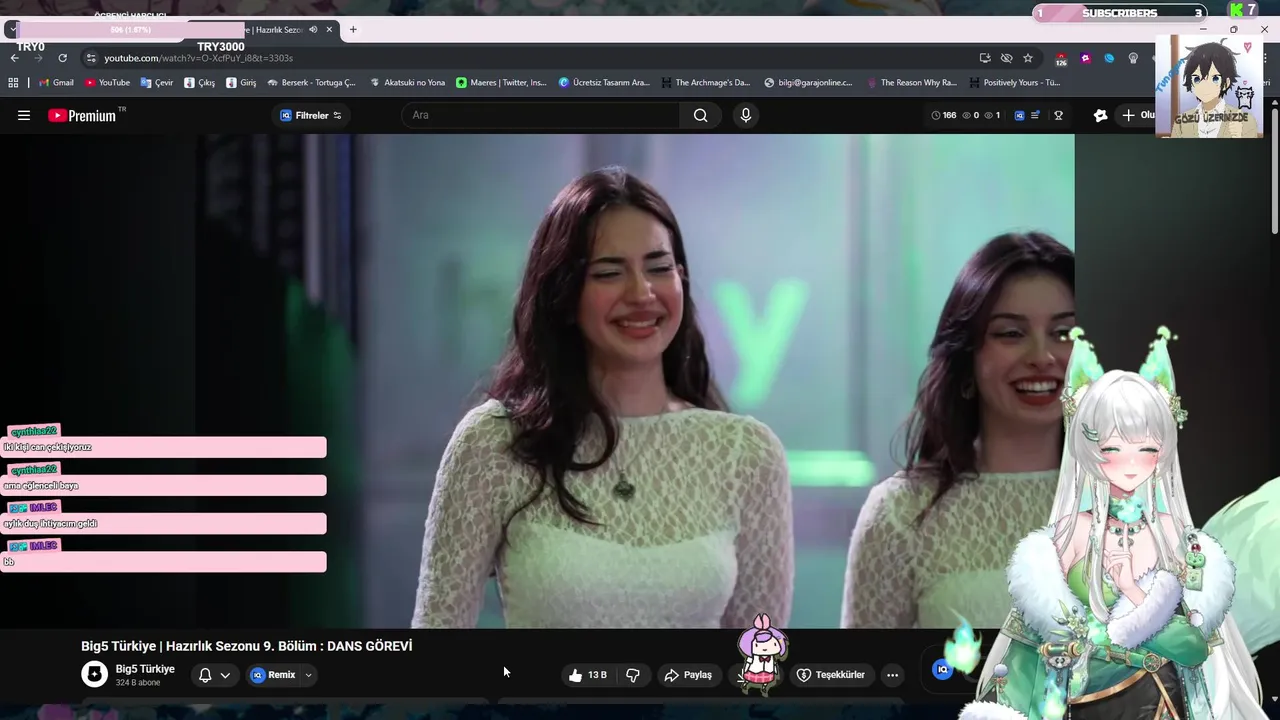Close the Hazırlık Sezonu browser tab
The width and height of the screenshot is (1280, 720).
(329, 29)
